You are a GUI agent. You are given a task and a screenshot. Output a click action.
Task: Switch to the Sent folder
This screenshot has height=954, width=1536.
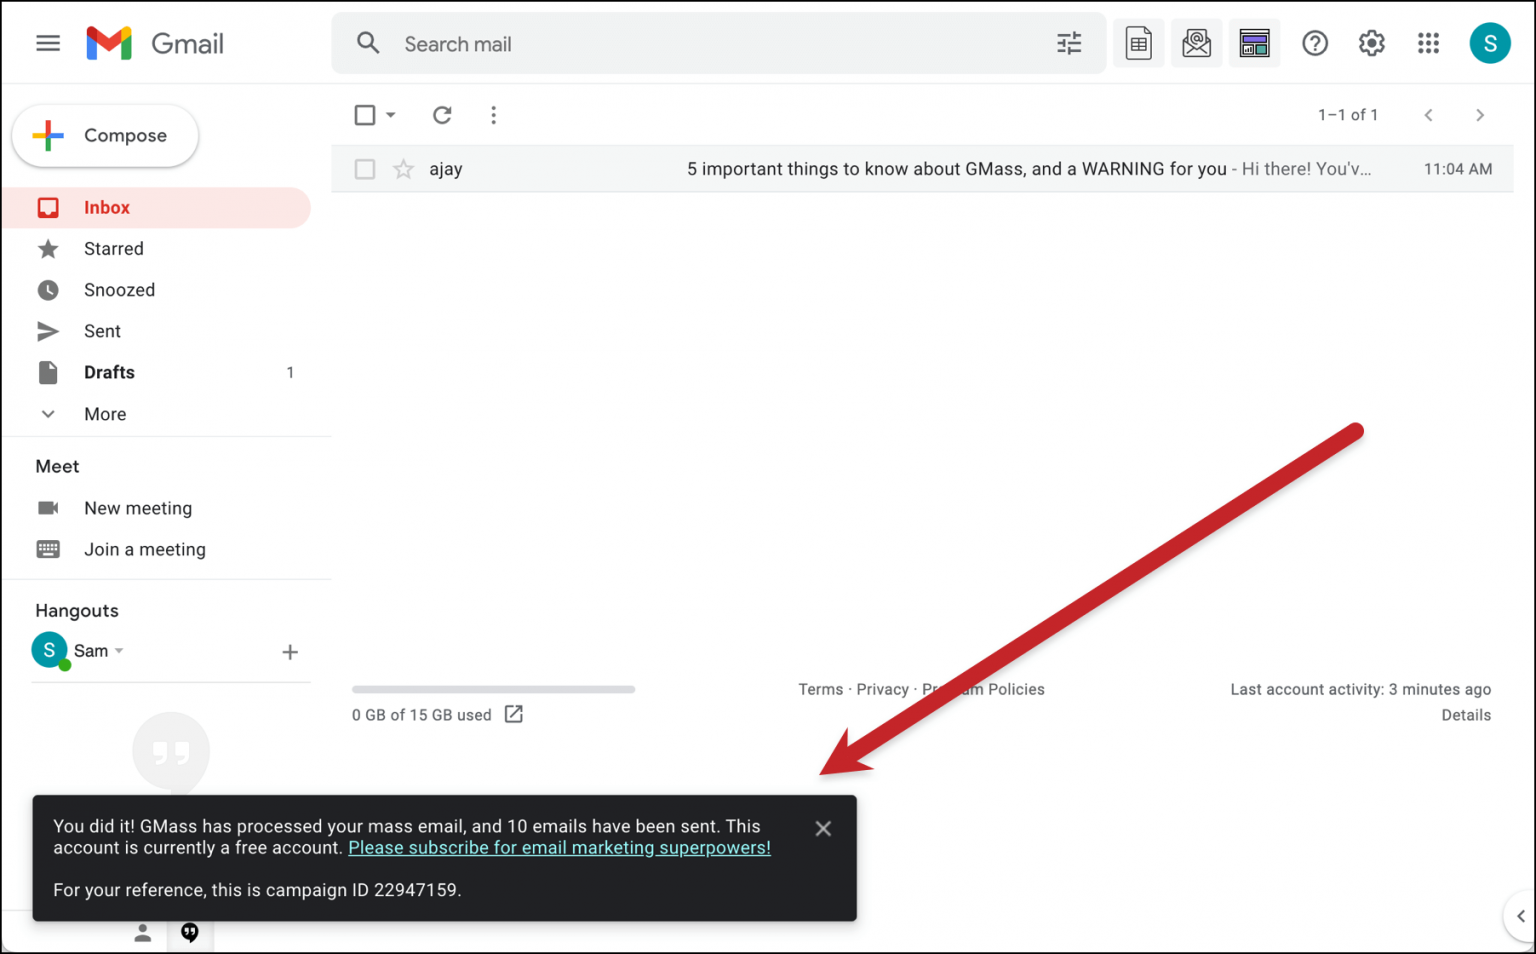[101, 331]
